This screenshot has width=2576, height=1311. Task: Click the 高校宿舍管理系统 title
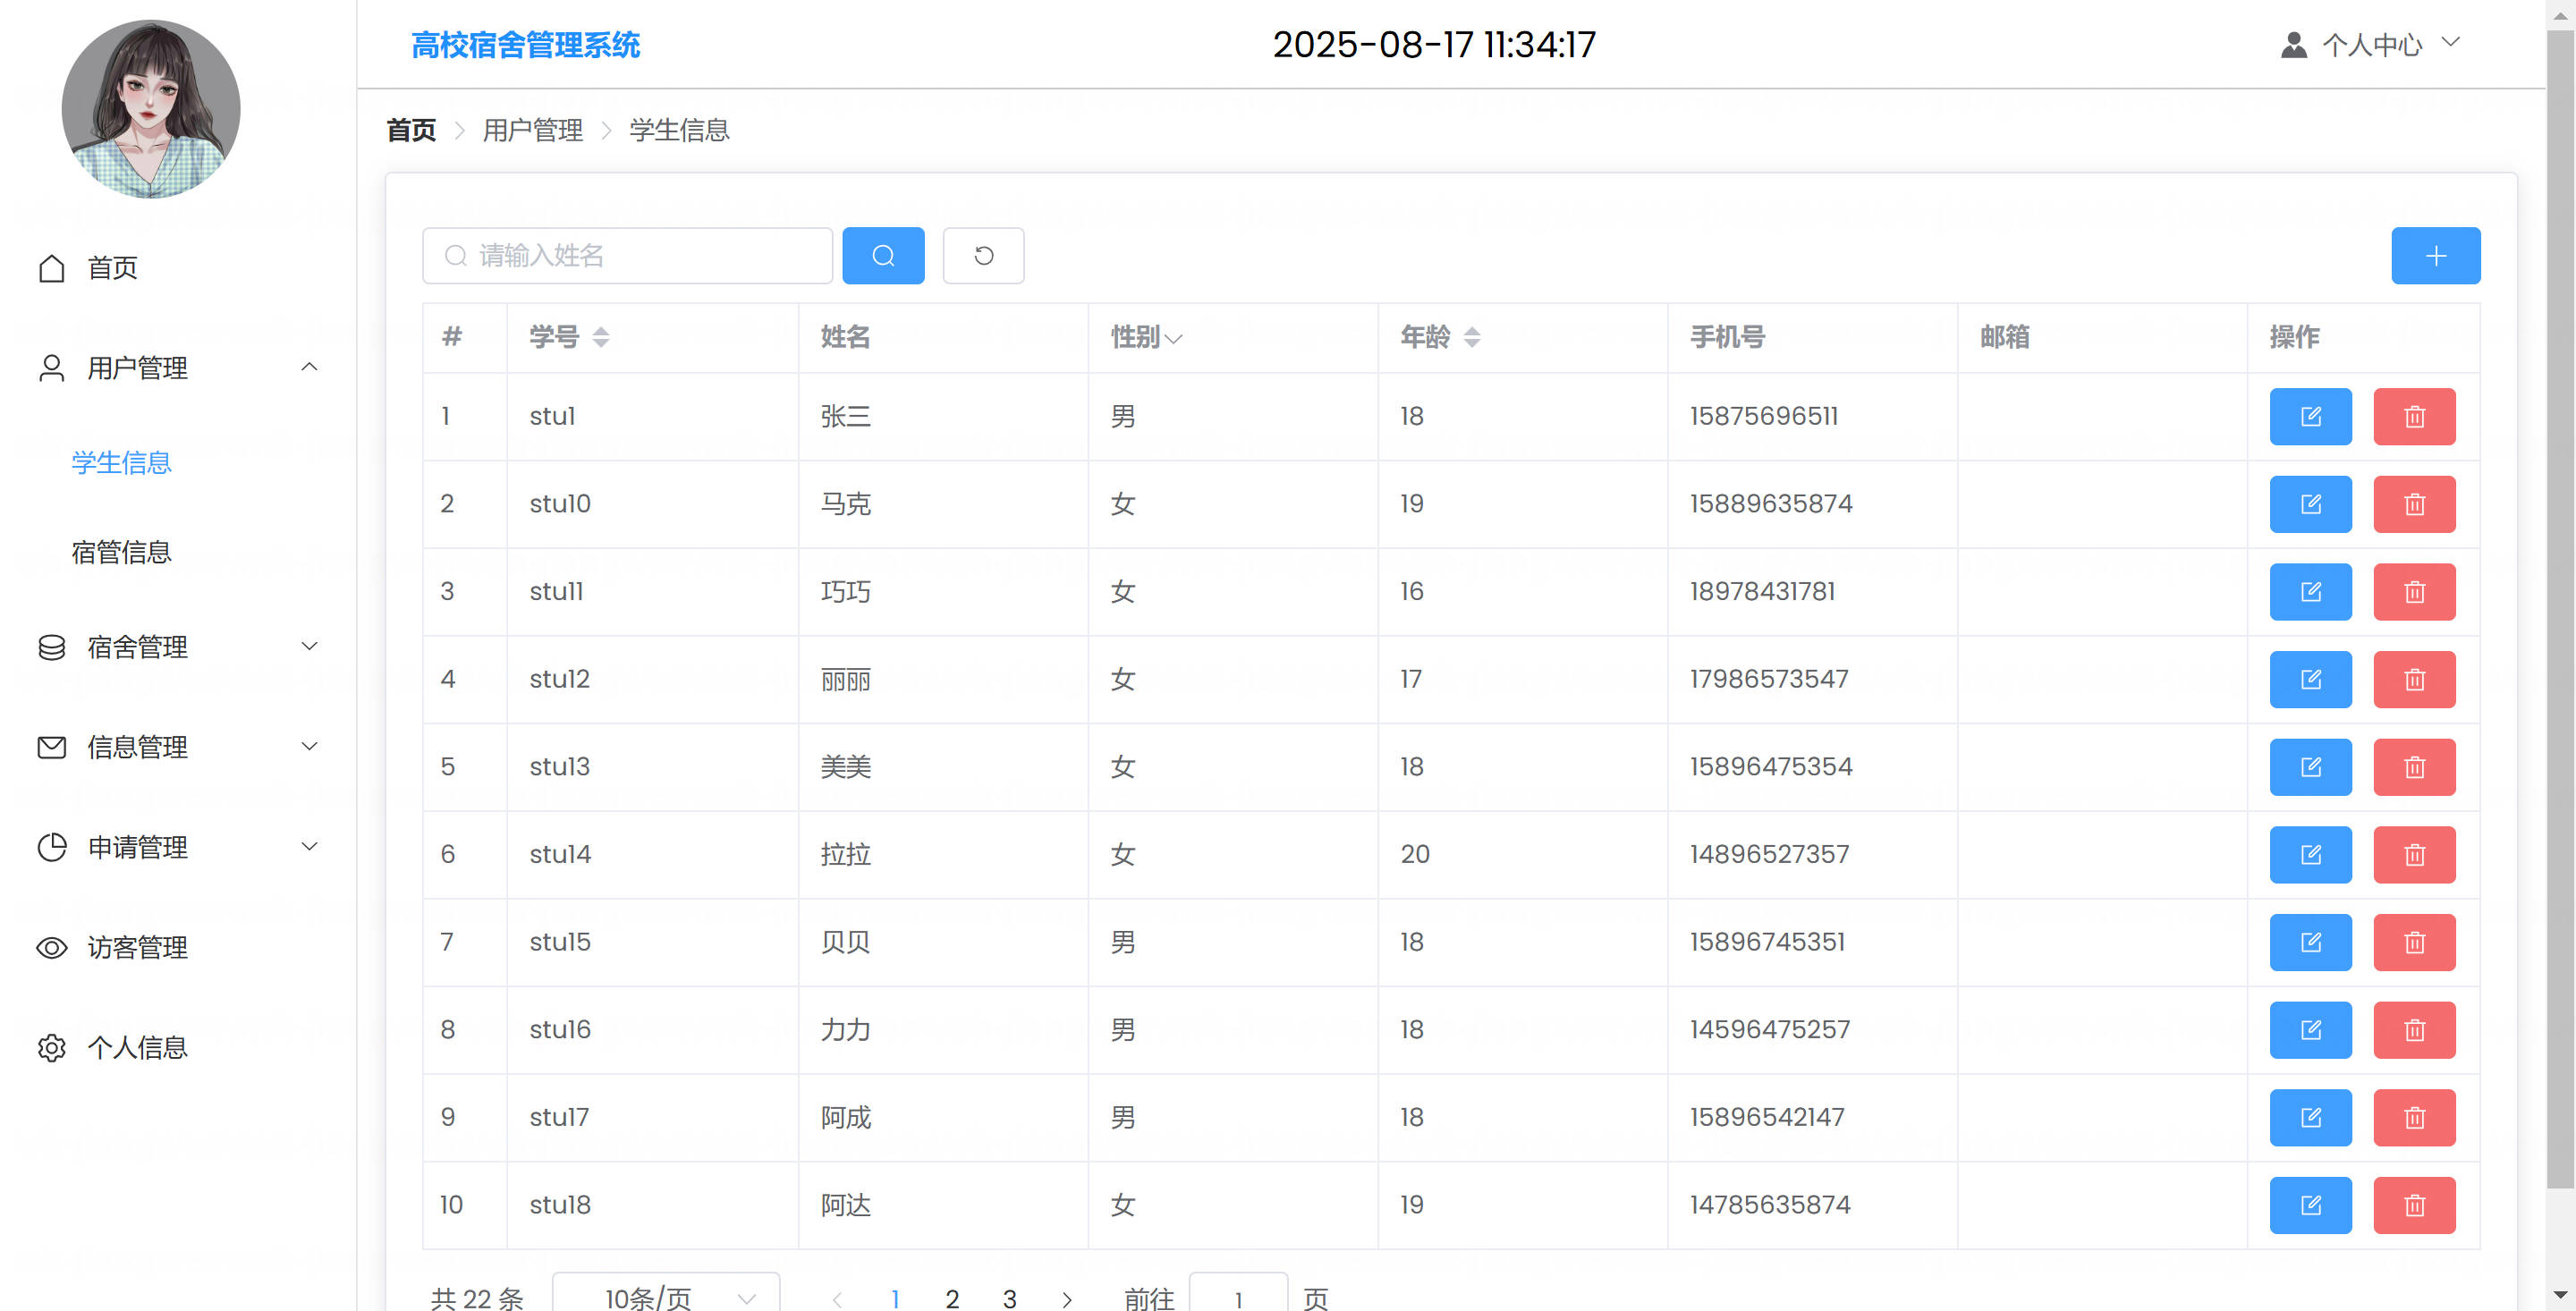tap(525, 45)
